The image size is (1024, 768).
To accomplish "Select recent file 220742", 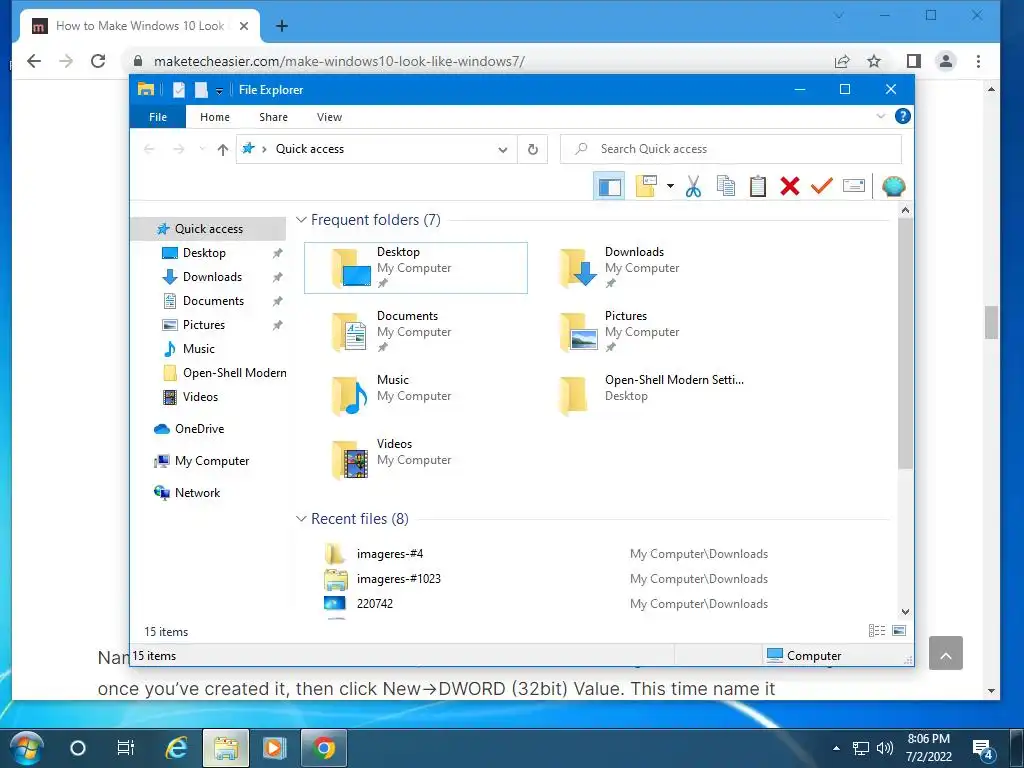I will pyautogui.click(x=375, y=603).
